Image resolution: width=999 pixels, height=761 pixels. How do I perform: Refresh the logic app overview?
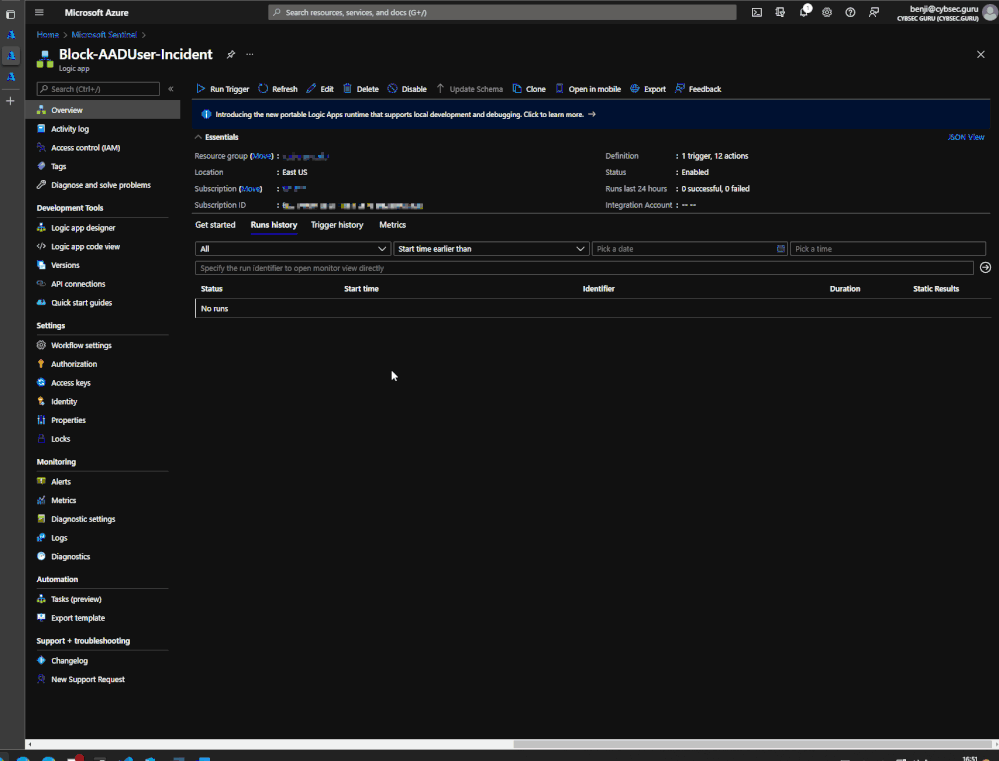pyautogui.click(x=278, y=89)
